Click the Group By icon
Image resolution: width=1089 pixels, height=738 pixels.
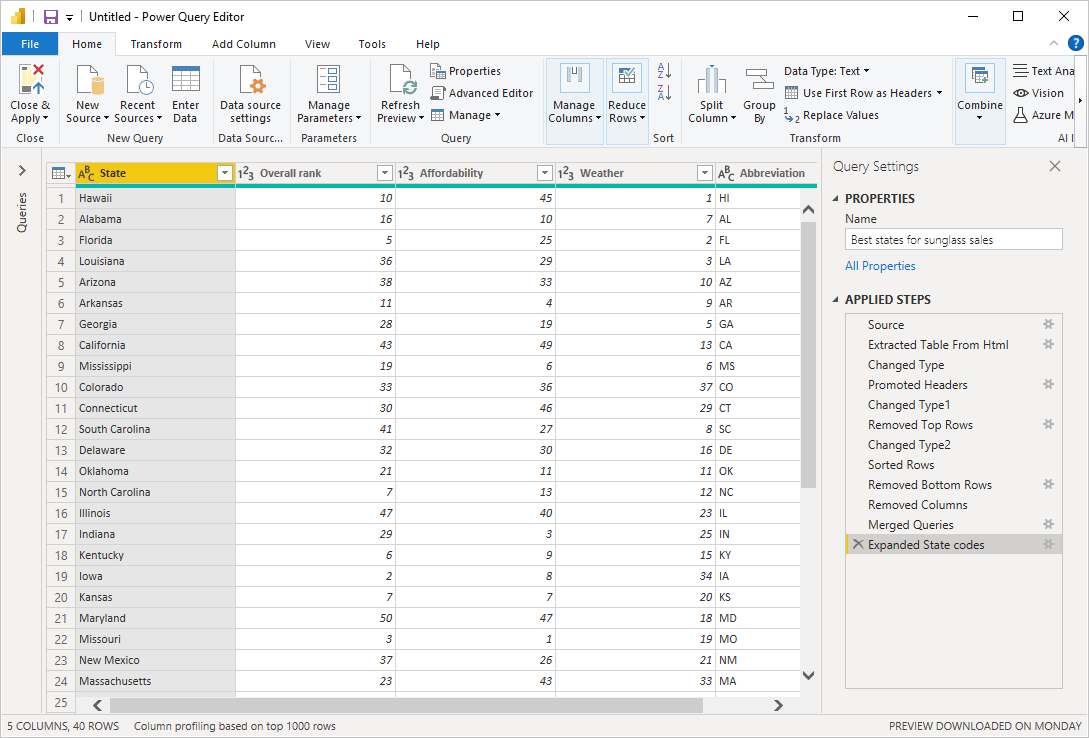[x=759, y=79]
